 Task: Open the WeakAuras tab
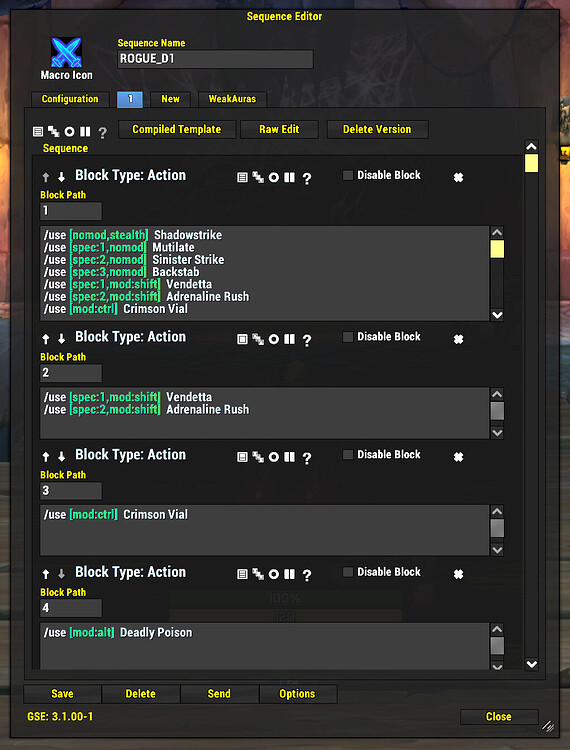(x=232, y=99)
